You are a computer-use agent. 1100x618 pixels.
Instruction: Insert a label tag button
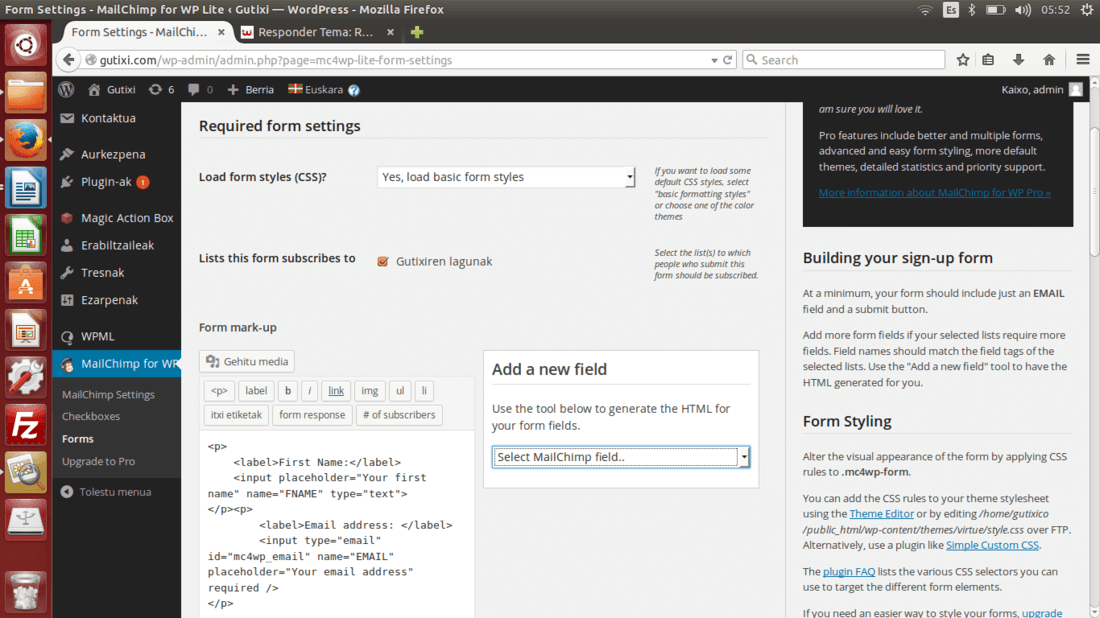[x=256, y=391]
